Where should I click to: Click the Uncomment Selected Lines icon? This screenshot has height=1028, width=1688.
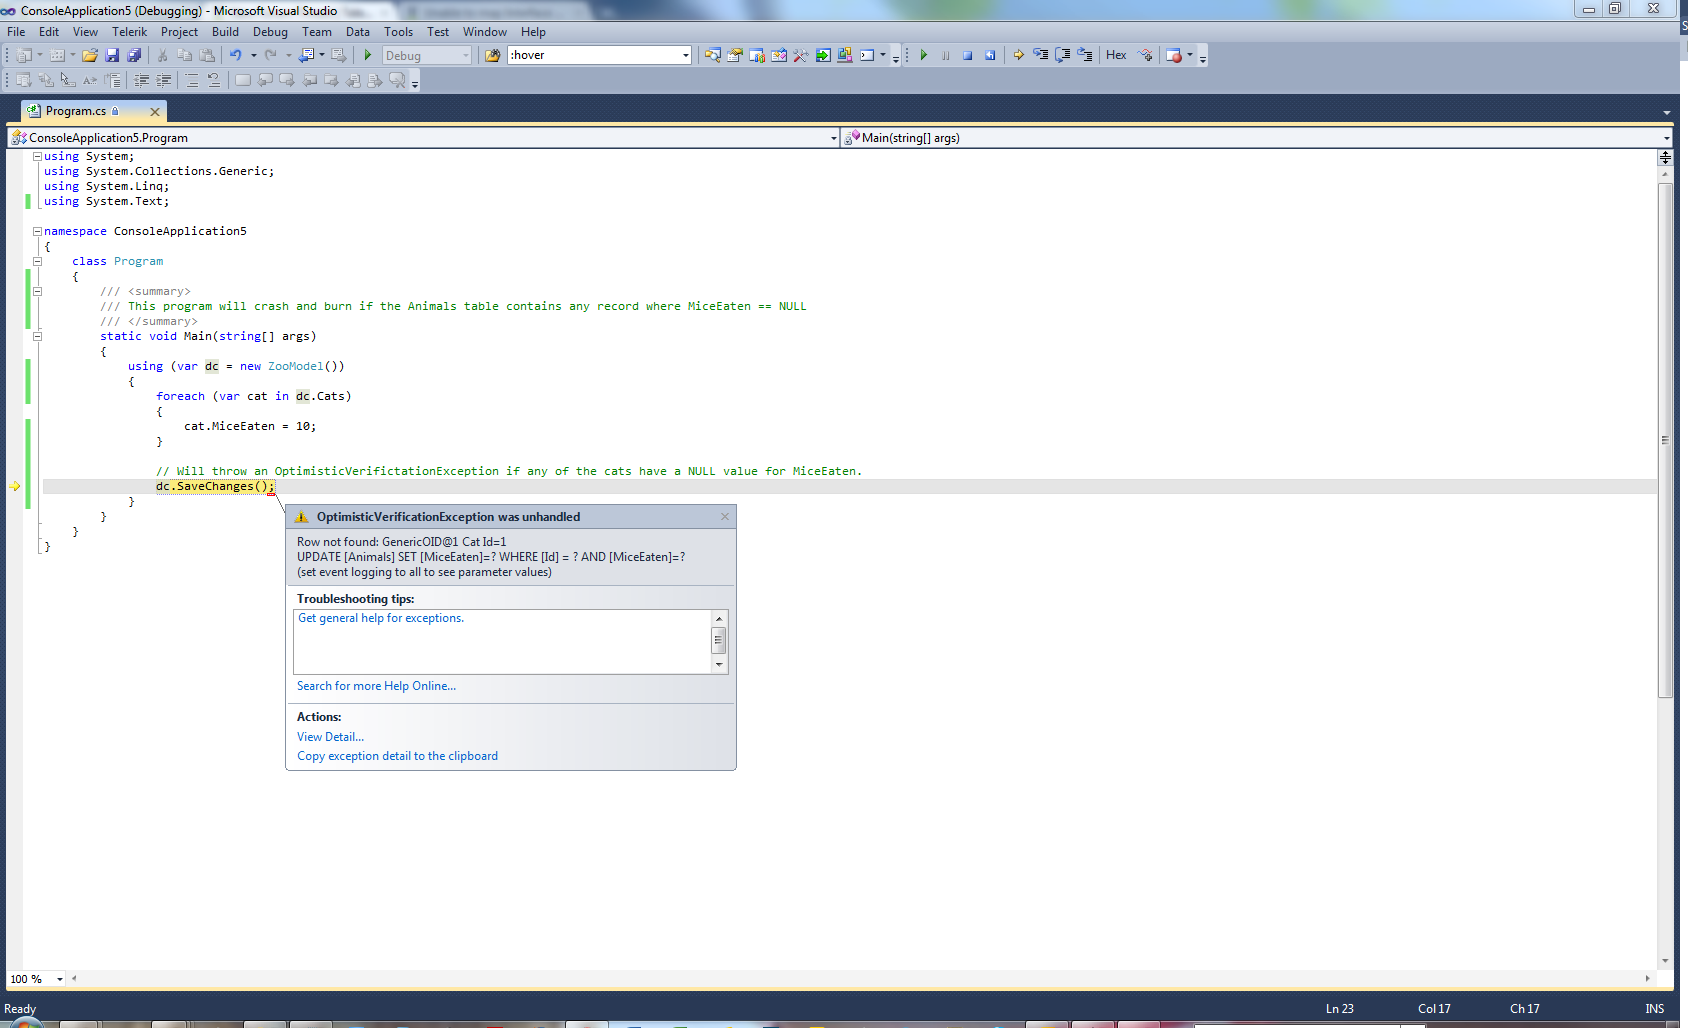pos(214,80)
